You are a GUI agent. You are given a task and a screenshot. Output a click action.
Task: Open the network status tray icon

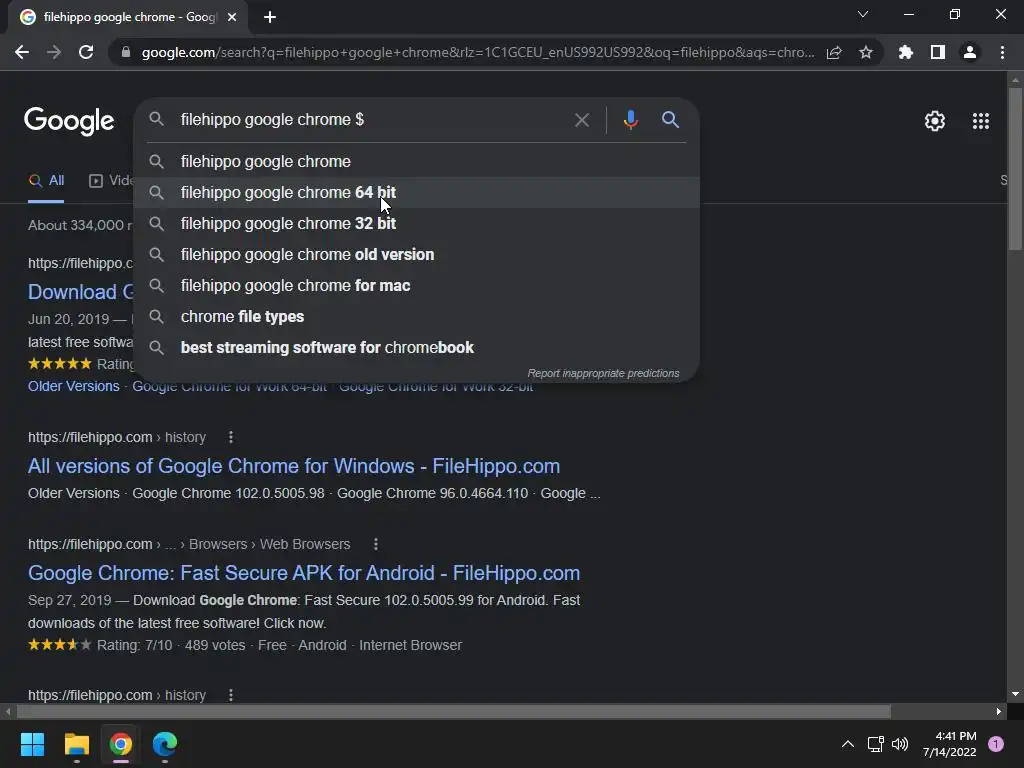pos(875,744)
